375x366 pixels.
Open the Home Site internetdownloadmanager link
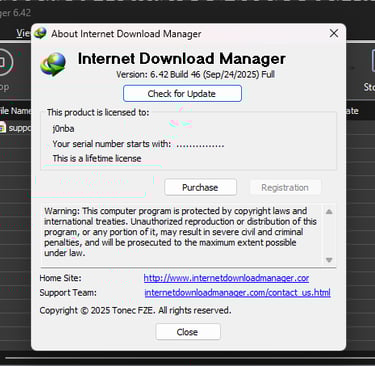[x=226, y=278]
